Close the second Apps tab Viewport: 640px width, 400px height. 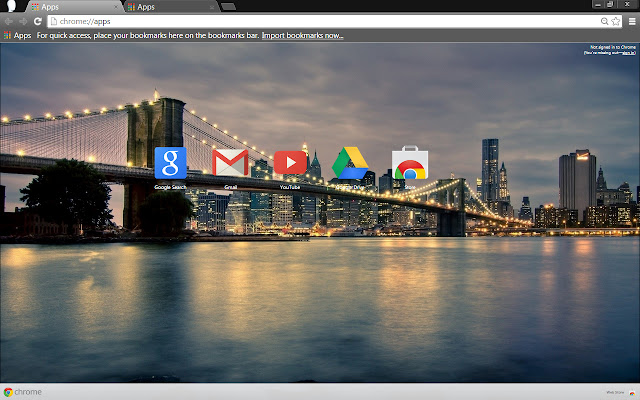(x=212, y=7)
